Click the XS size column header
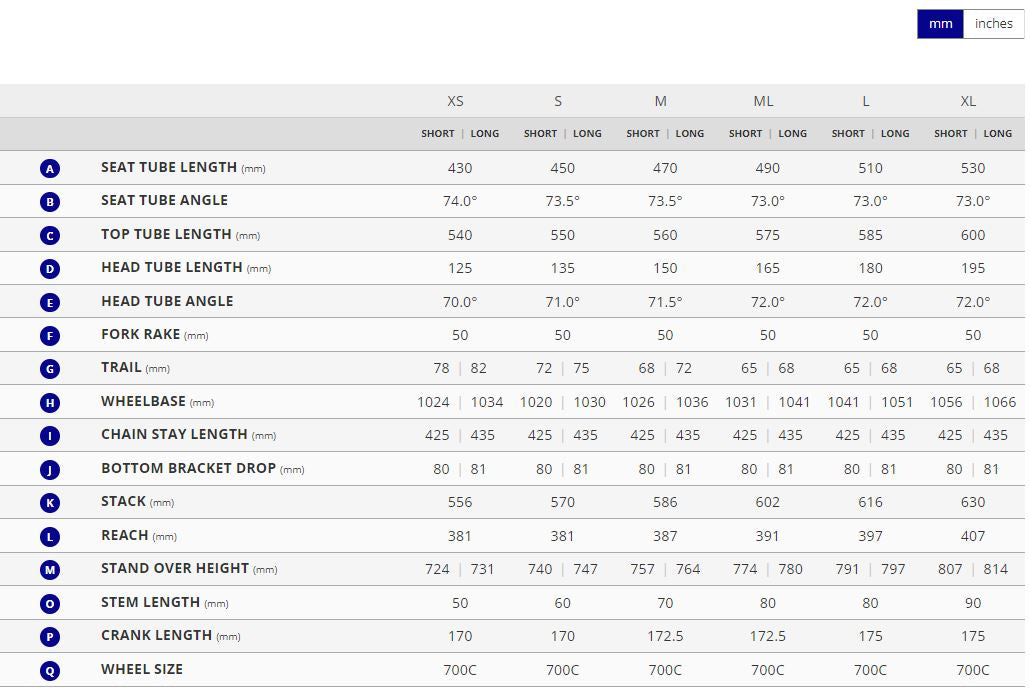 pyautogui.click(x=455, y=101)
